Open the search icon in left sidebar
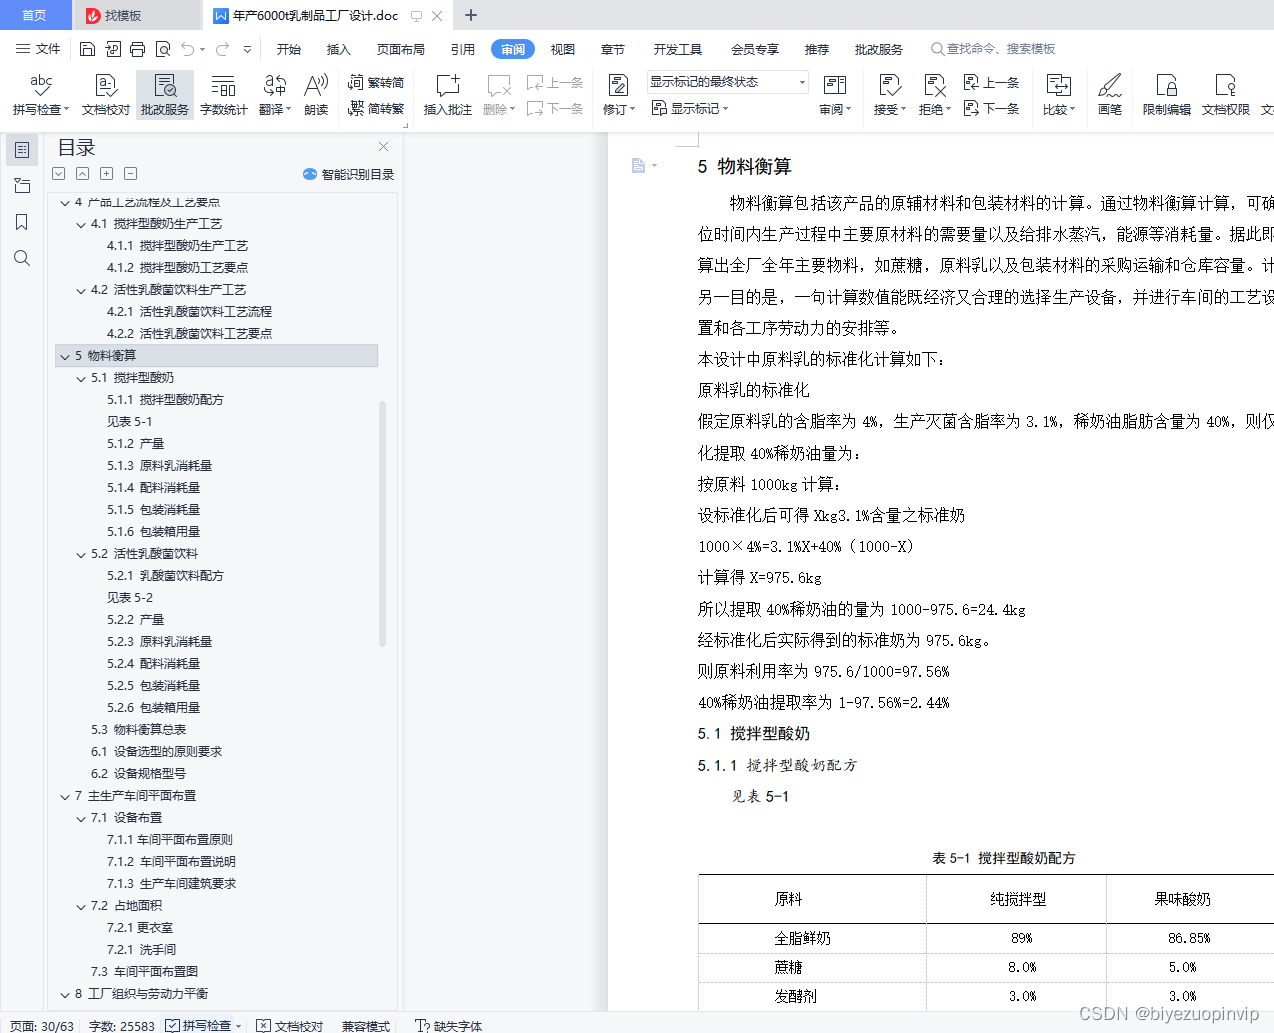The image size is (1274, 1033). [x=22, y=258]
